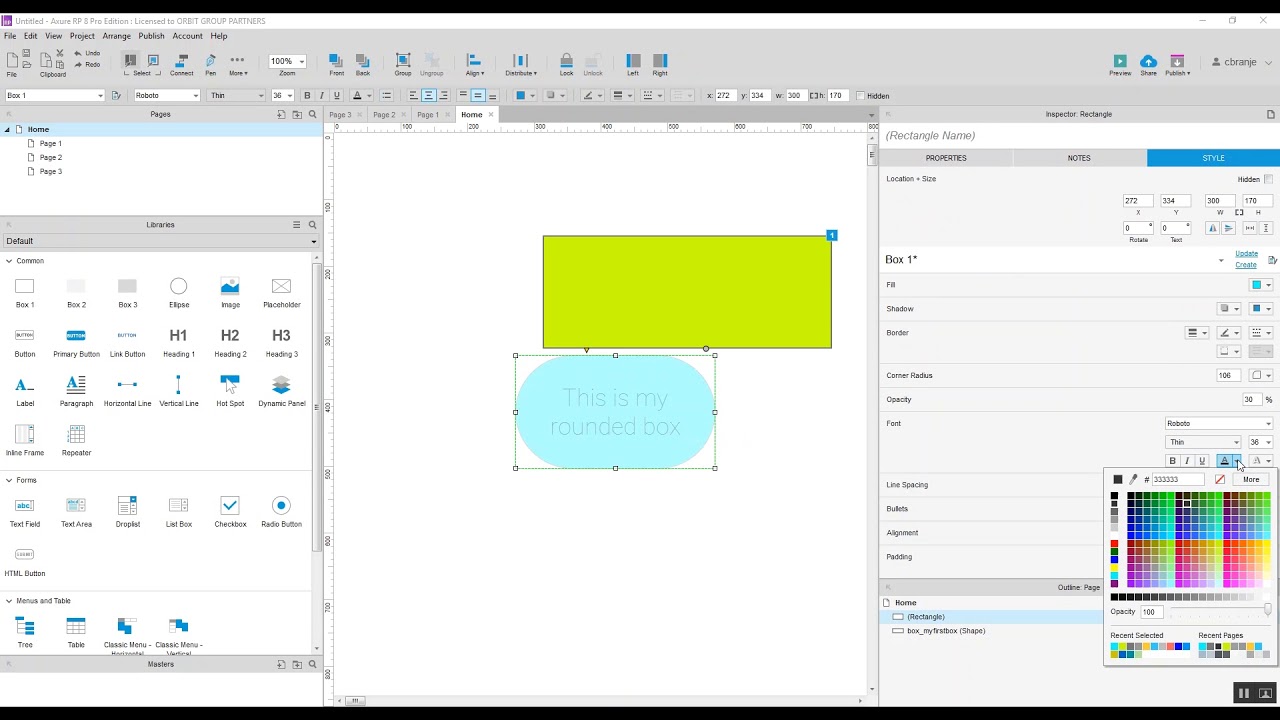Edit the hex color value field
The height and width of the screenshot is (720, 1280).
(1177, 480)
